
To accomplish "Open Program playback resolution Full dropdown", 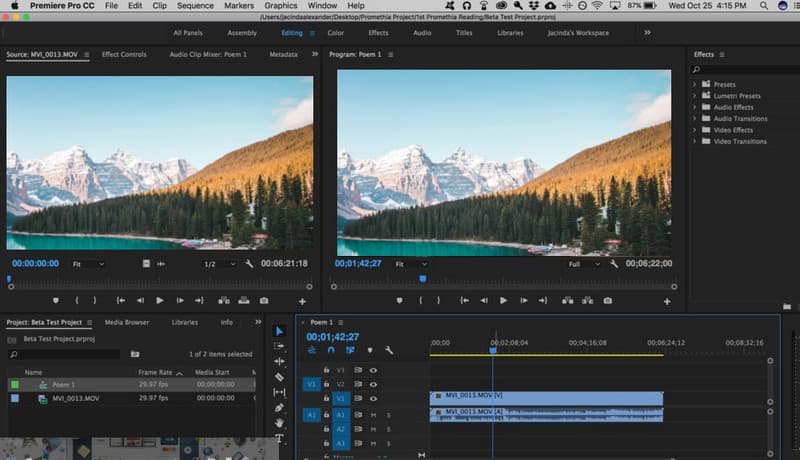I will (x=584, y=264).
